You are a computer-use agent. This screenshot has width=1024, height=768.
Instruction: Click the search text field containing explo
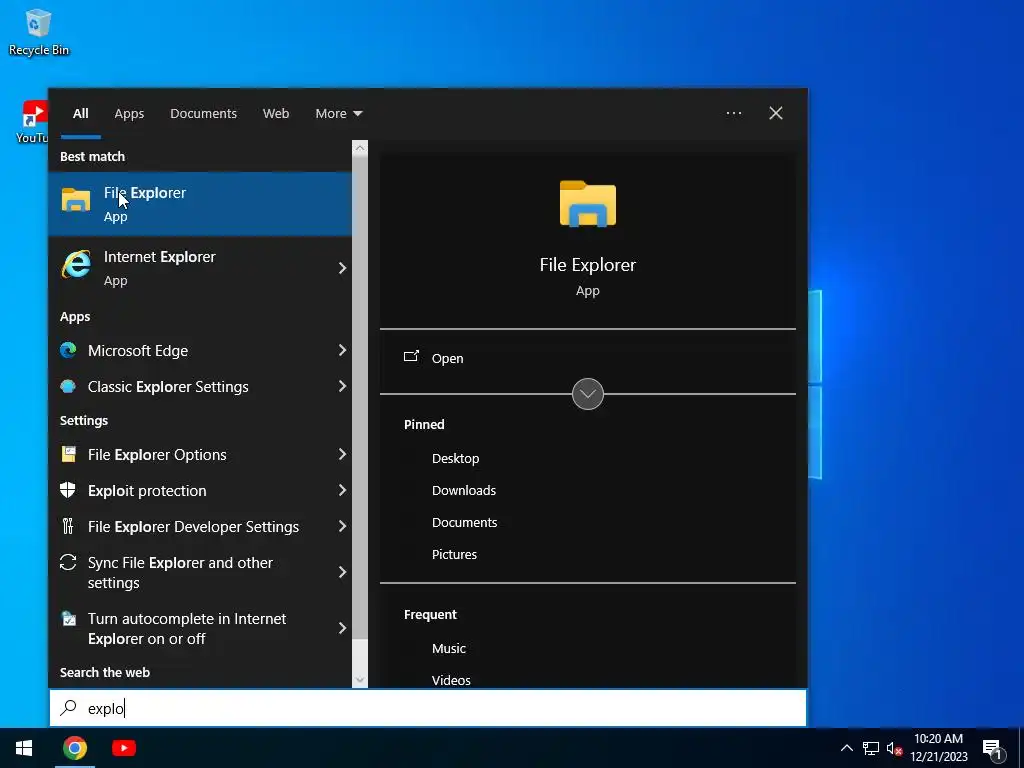[428, 708]
